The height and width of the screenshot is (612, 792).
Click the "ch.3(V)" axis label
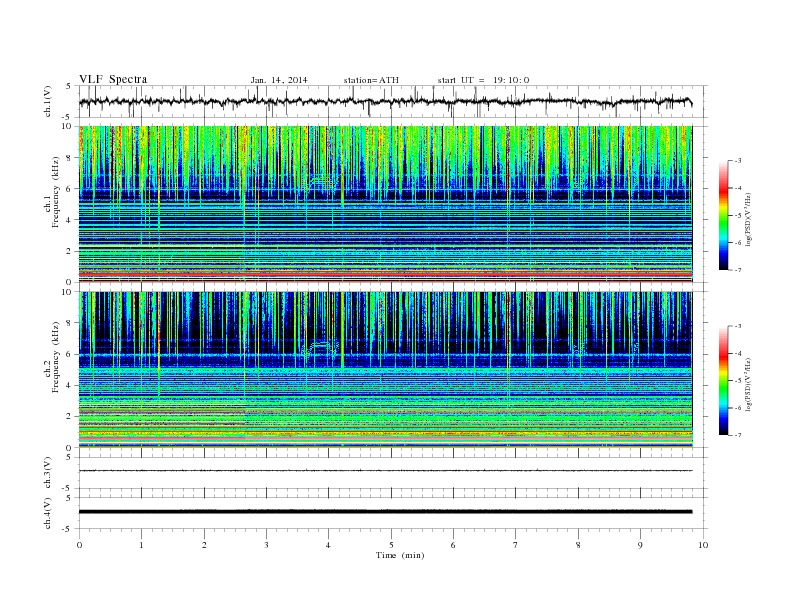point(48,473)
